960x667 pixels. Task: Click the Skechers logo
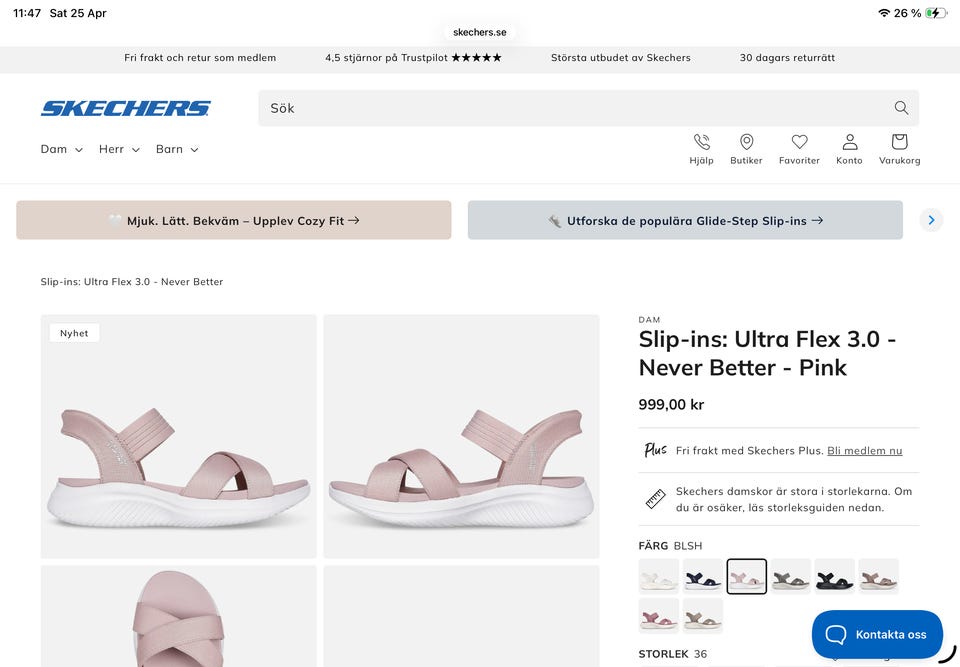coord(125,108)
